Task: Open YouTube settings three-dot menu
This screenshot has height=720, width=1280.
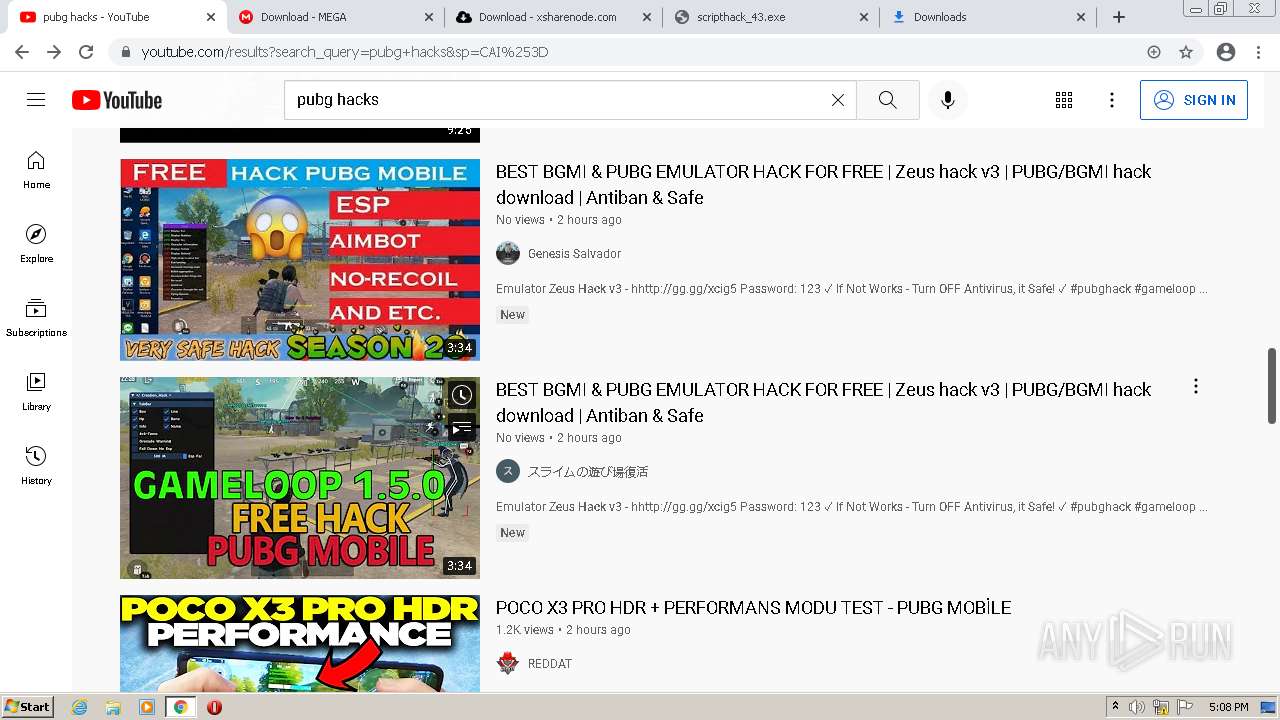Action: point(1112,100)
